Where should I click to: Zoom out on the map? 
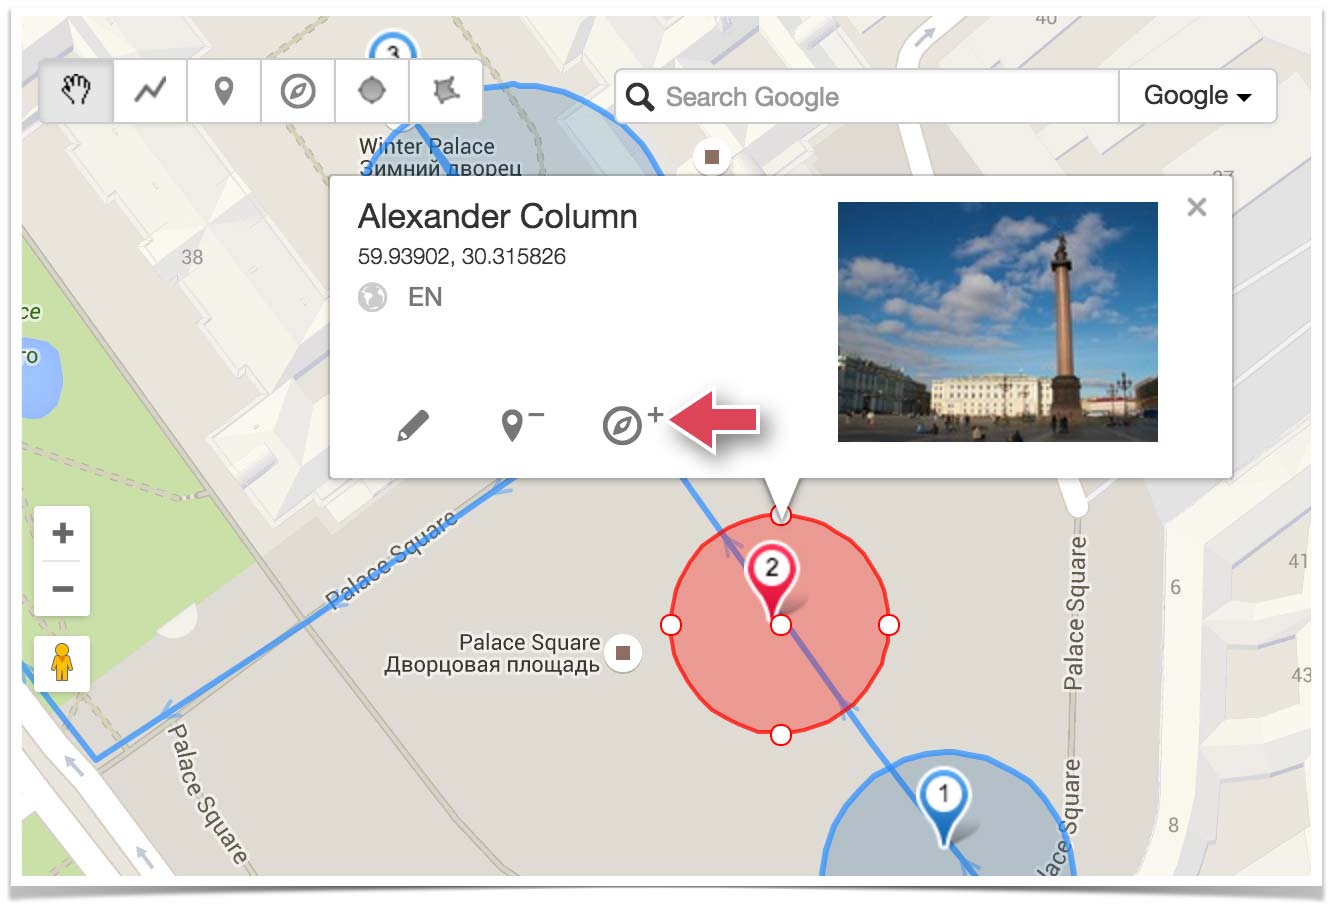[62, 589]
